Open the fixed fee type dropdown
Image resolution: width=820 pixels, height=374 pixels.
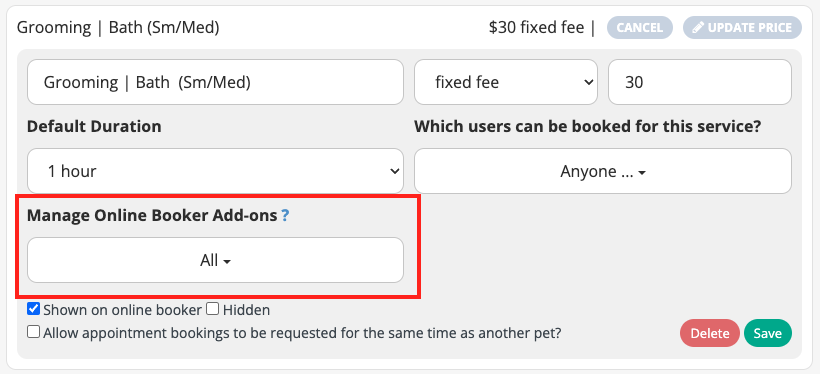[x=506, y=82]
